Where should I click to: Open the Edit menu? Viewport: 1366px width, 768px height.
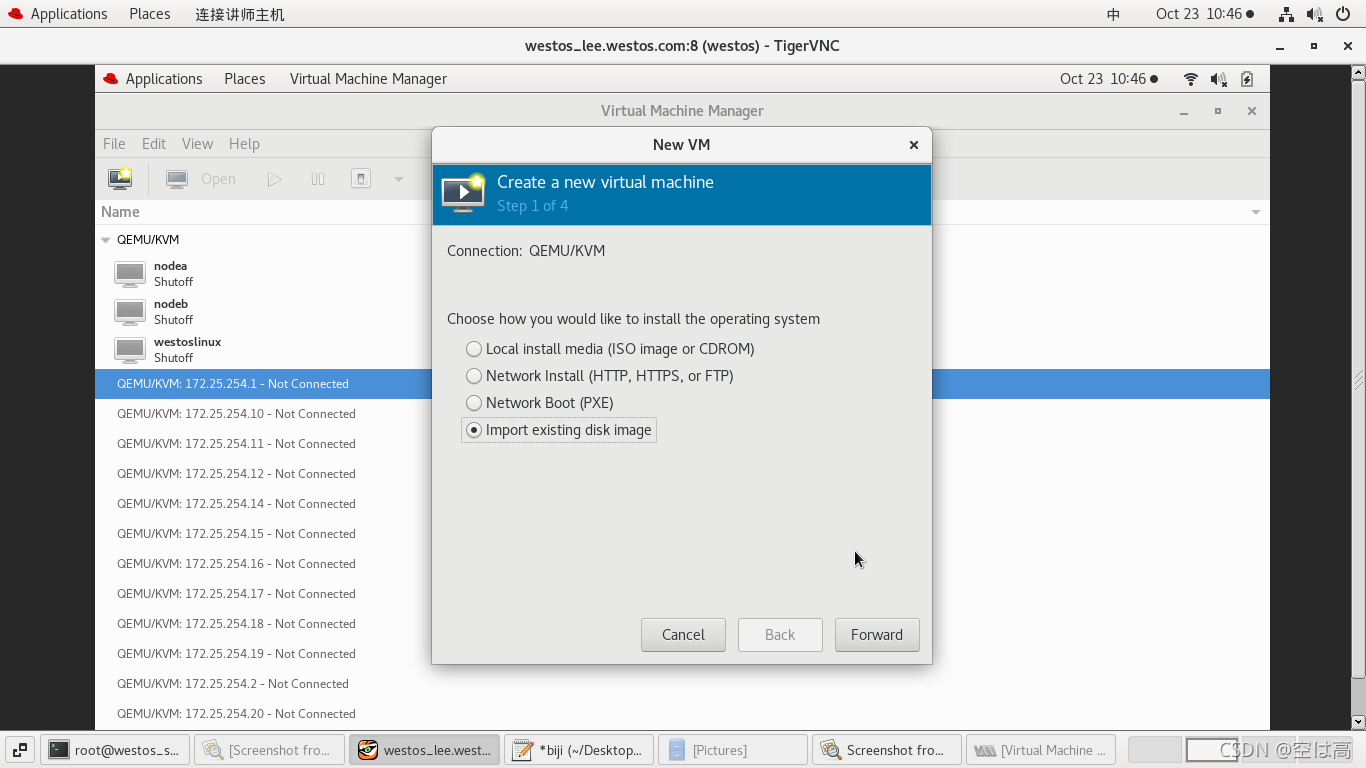154,144
